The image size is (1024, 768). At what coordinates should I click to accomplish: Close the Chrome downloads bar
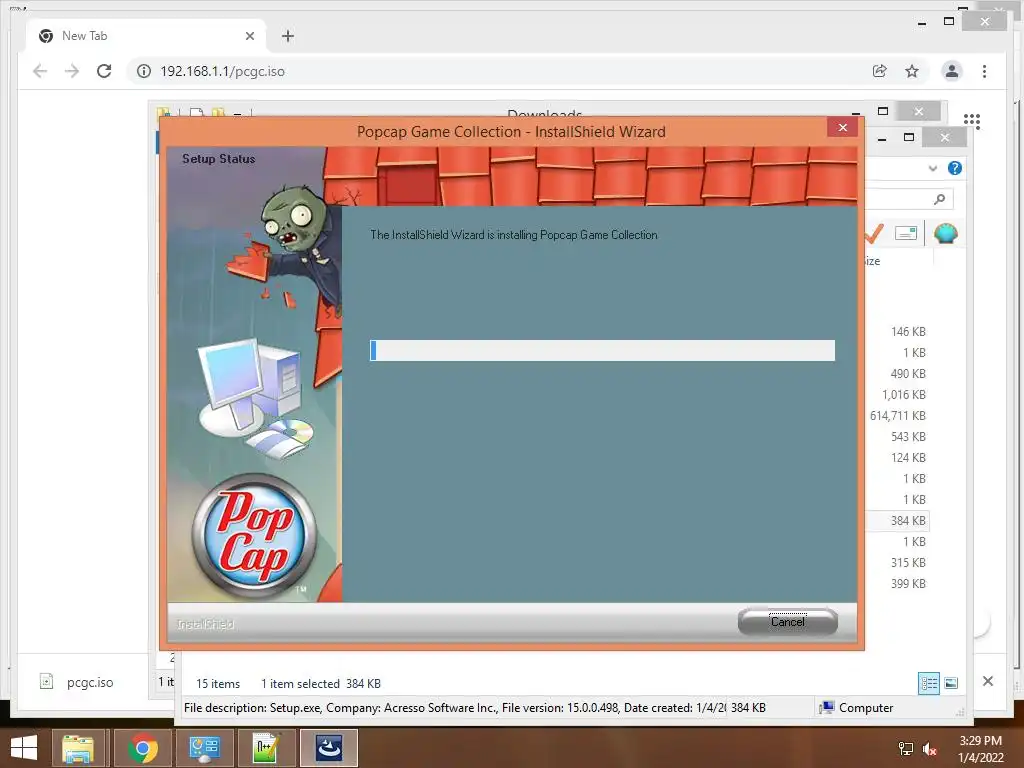click(988, 681)
